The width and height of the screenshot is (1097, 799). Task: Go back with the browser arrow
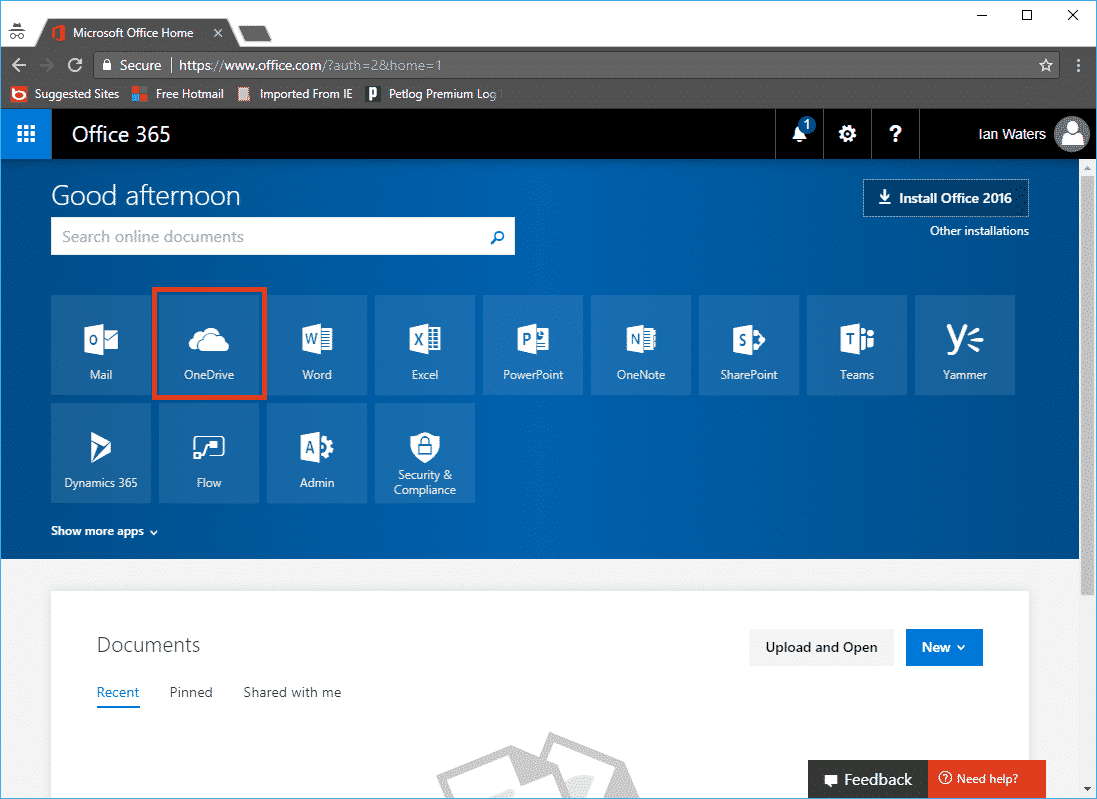tap(19, 65)
